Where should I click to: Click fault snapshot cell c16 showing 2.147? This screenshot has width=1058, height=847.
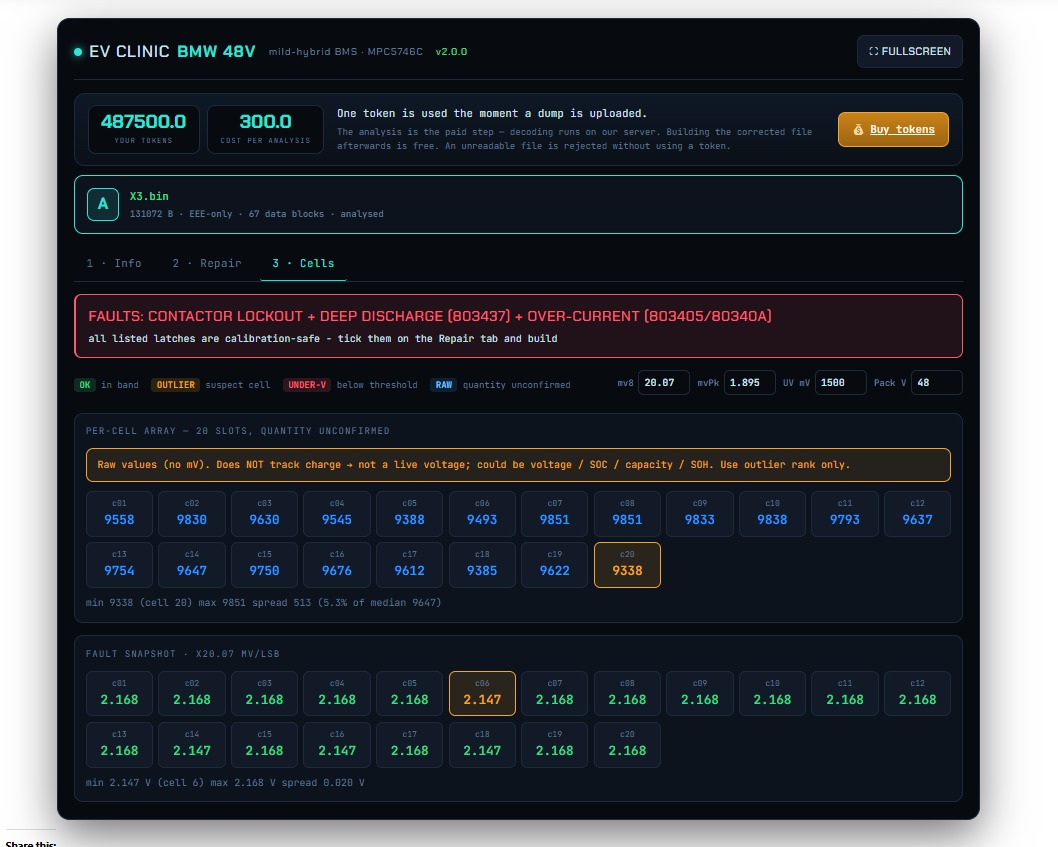click(337, 745)
